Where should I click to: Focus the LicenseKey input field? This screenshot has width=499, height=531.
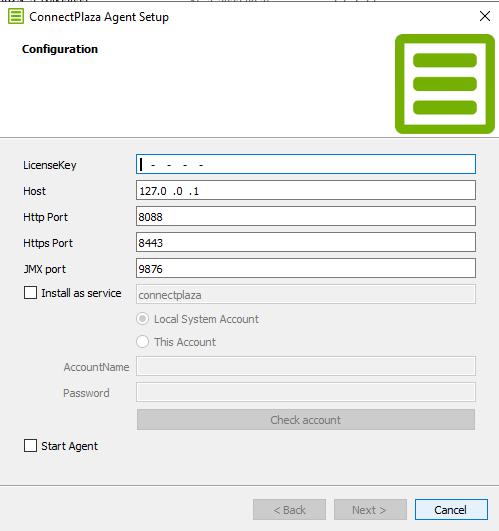[x=306, y=164]
